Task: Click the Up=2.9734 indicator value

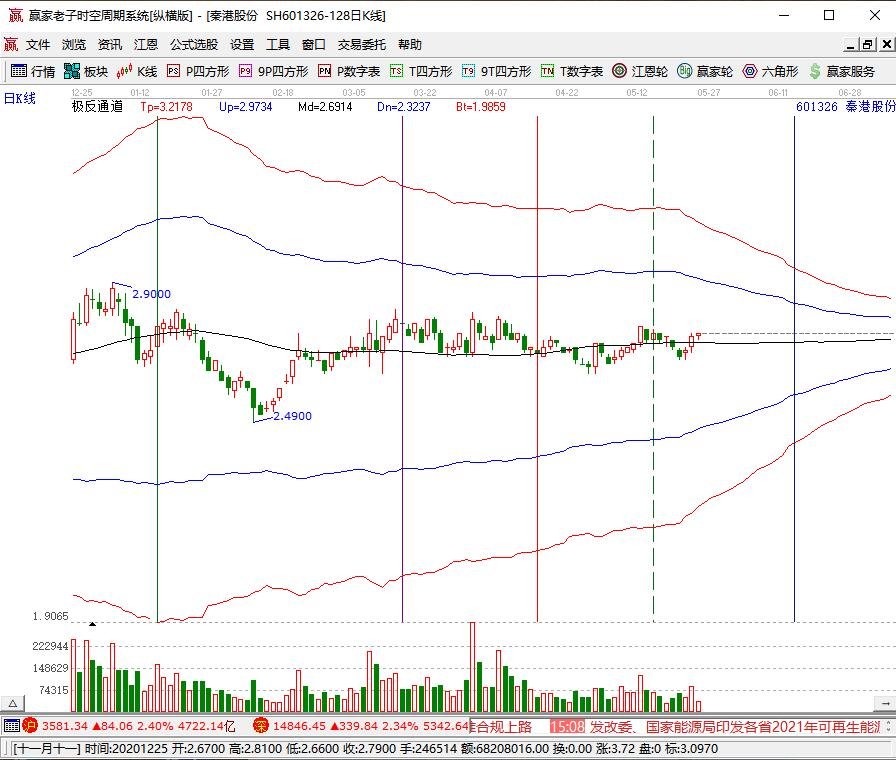Action: tap(246, 107)
